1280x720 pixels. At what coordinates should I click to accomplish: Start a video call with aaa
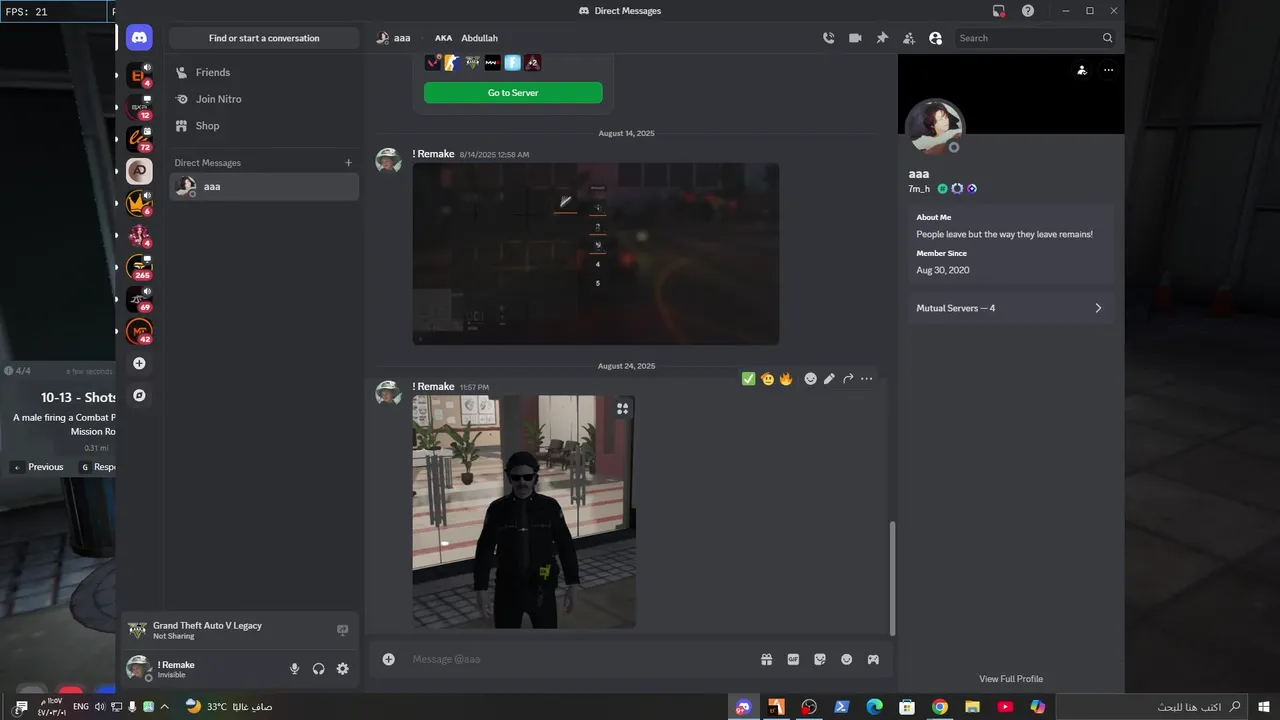(855, 38)
